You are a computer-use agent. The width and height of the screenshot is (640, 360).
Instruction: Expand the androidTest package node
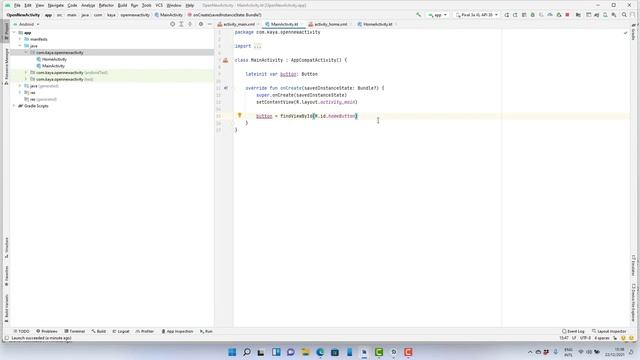[x=26, y=73]
